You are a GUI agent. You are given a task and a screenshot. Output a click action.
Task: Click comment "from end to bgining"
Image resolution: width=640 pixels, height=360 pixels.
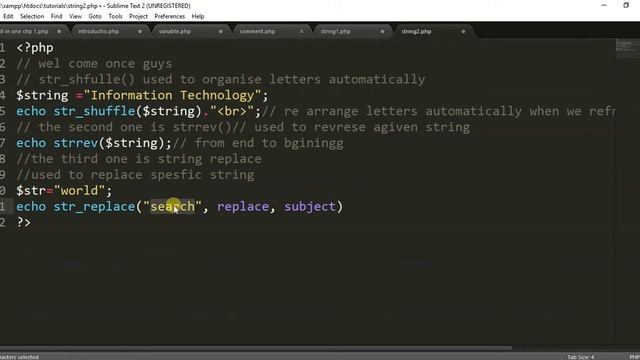click(x=258, y=143)
